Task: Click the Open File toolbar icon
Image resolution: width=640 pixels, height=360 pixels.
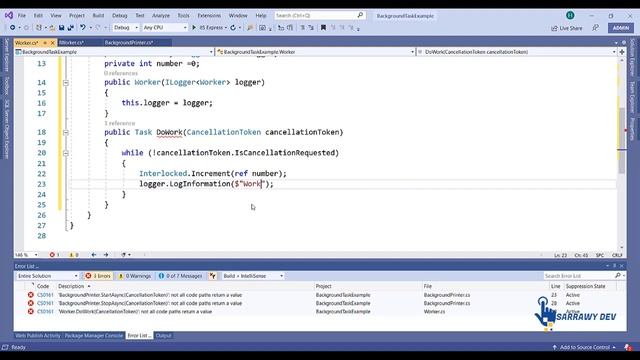Action: coord(52,28)
